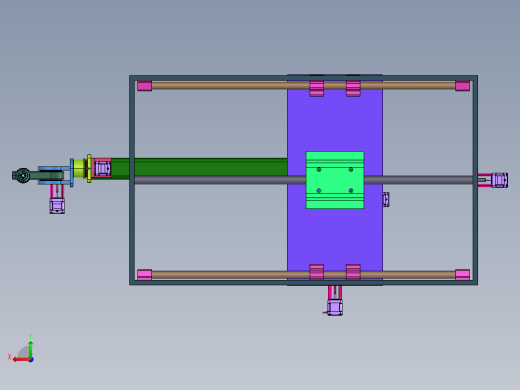
Task: Select the bottom-right pink rod mount
Action: (462, 275)
